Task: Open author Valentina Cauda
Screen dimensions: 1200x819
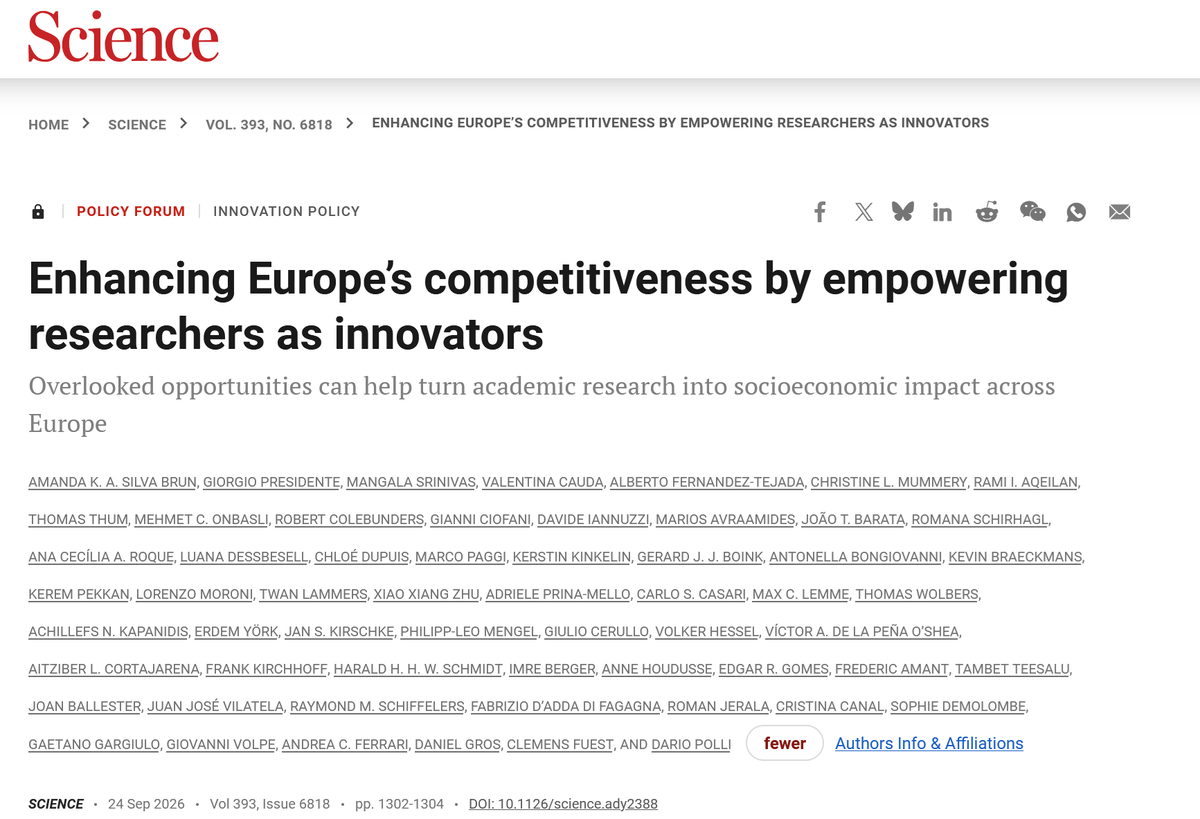Action: point(542,482)
